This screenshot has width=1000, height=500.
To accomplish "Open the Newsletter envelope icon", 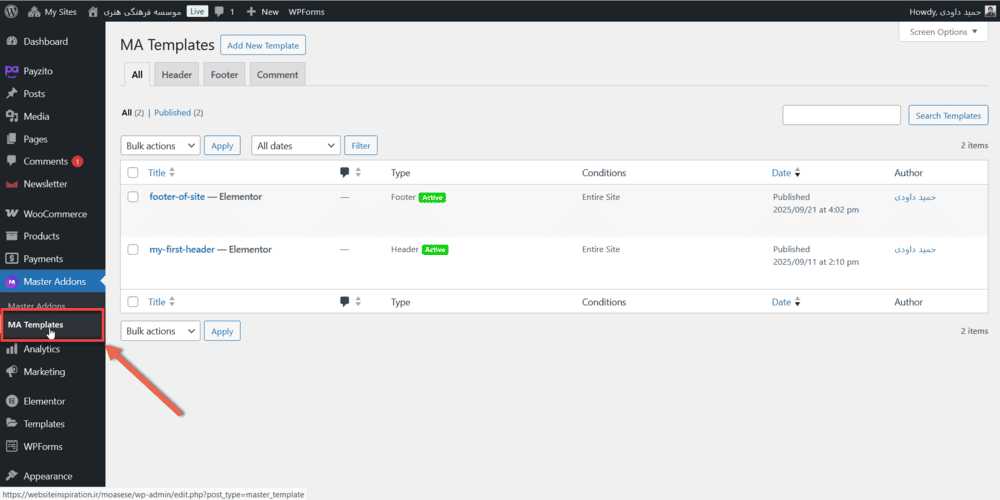I will coord(12,184).
